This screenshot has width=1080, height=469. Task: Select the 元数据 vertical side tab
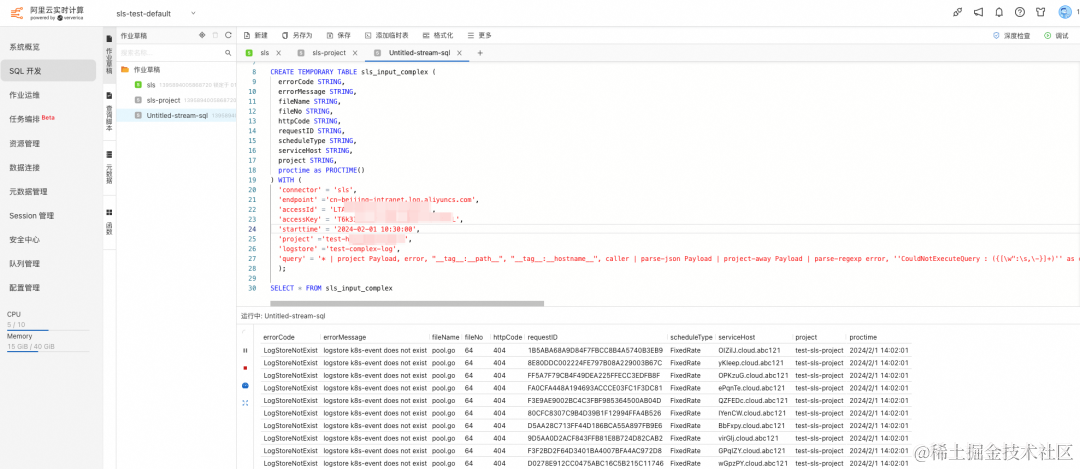(x=109, y=169)
